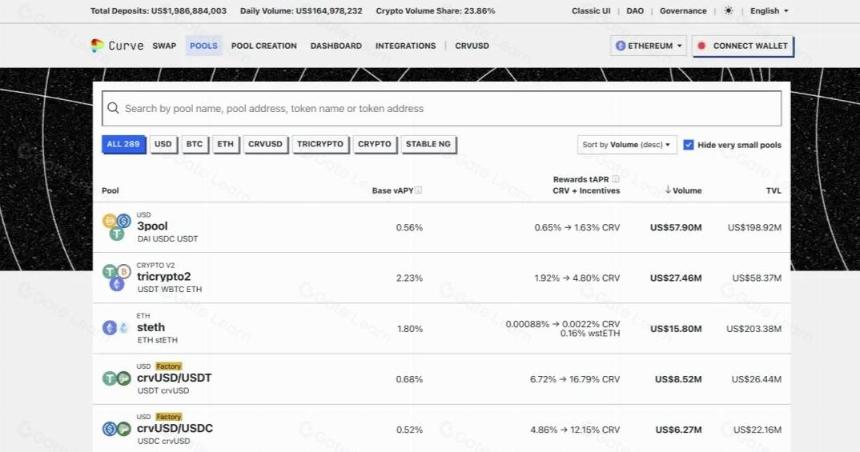Open the crvUSD/USDT pool
This screenshot has width=860, height=452.
point(442,378)
